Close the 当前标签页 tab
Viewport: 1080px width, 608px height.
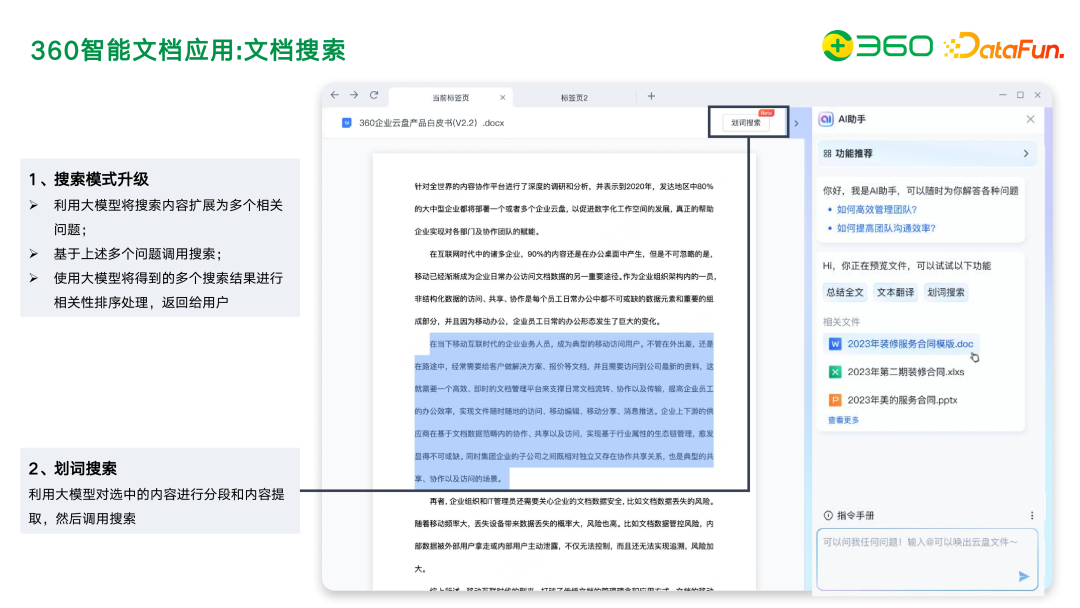tap(503, 98)
